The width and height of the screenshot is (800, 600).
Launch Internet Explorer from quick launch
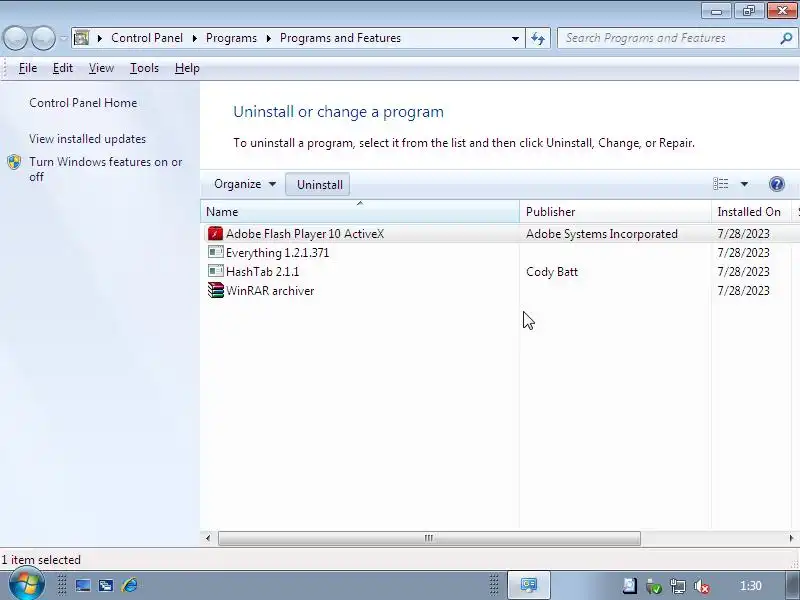(x=129, y=585)
